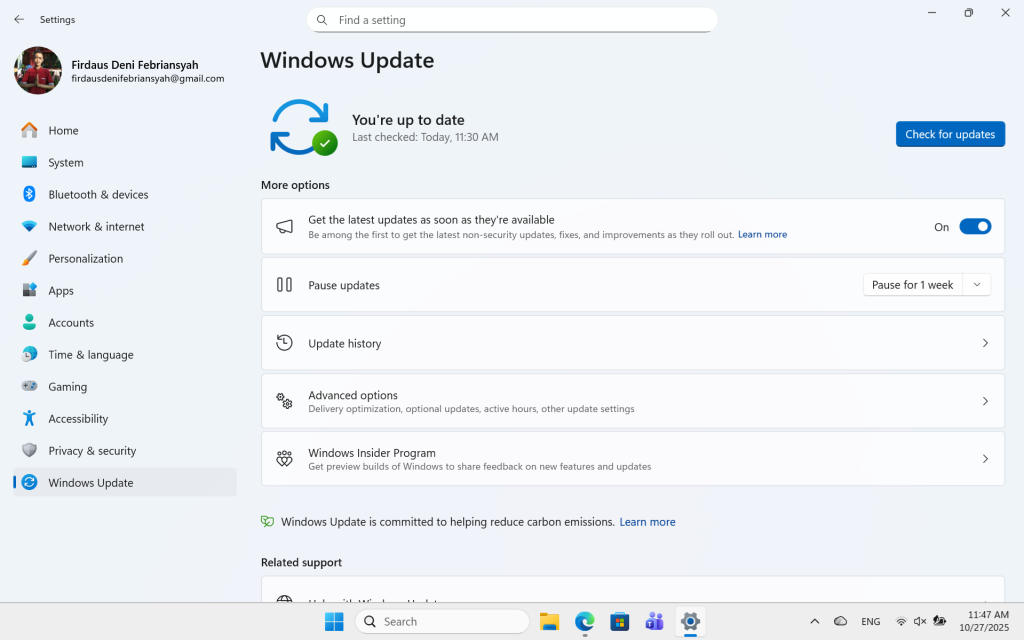Image resolution: width=1024 pixels, height=640 pixels.
Task: Open the Update history card
Action: (633, 343)
